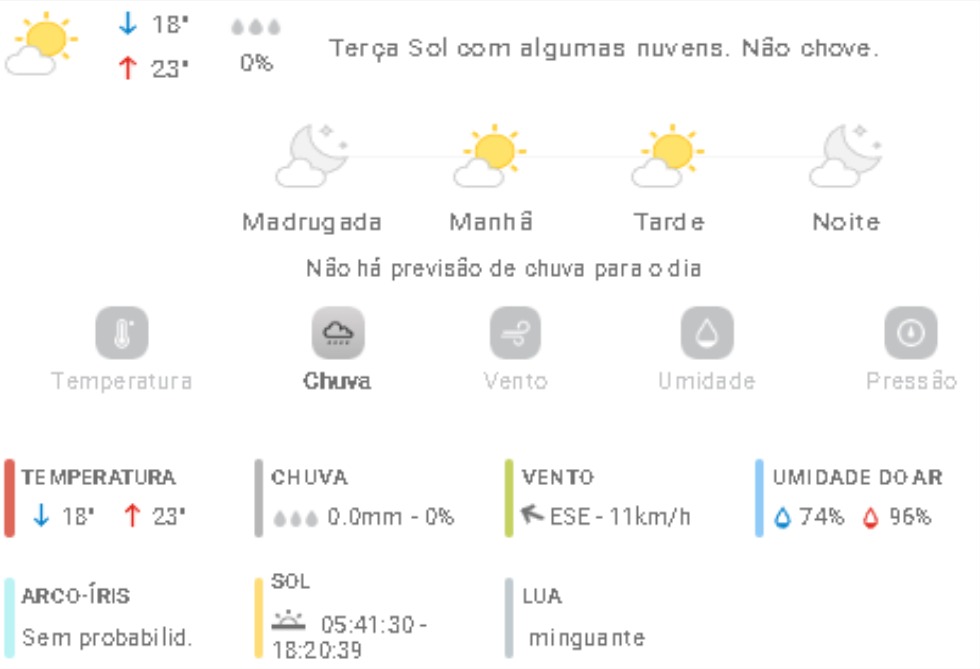Click the Manhã sun and cloud icon

tap(491, 157)
